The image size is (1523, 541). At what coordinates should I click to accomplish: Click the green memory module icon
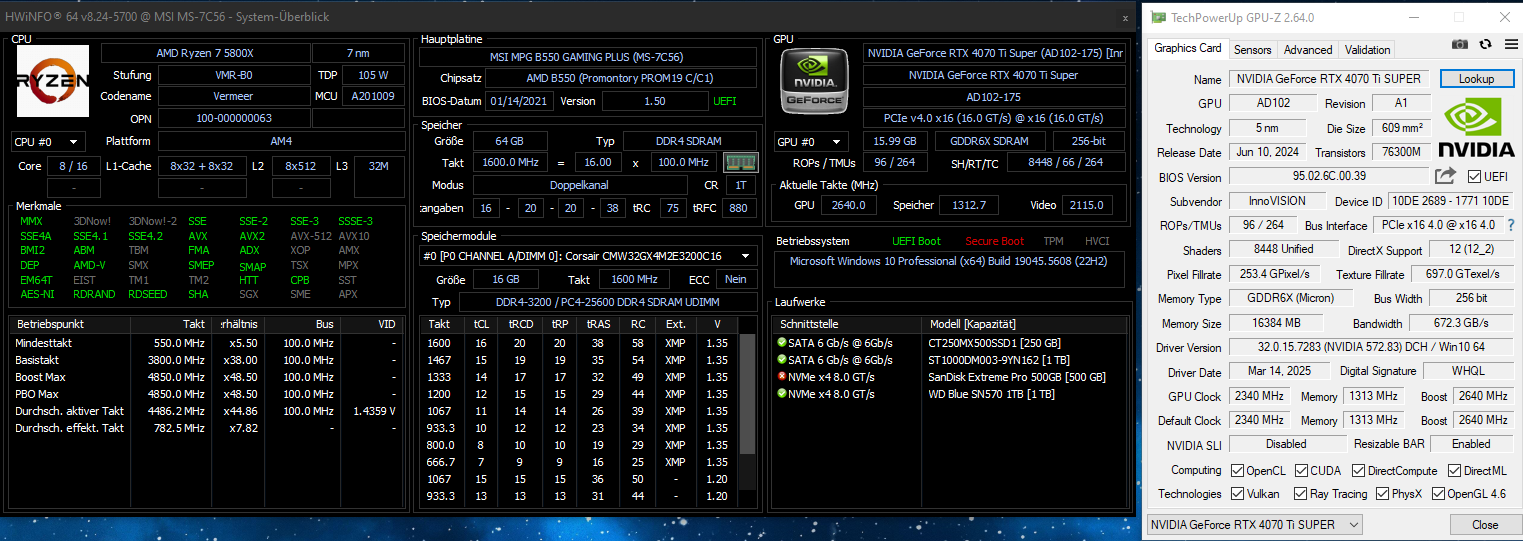[740, 162]
